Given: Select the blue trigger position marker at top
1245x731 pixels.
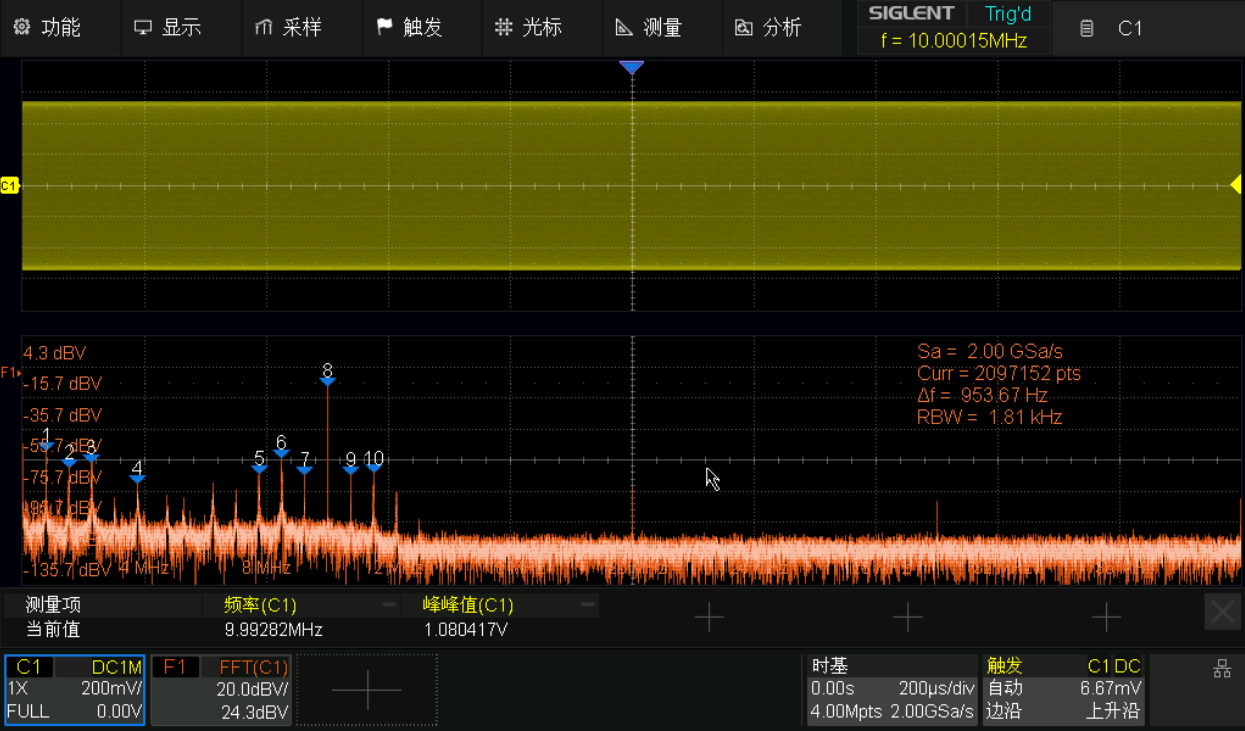Looking at the screenshot, I should tap(631, 67).
